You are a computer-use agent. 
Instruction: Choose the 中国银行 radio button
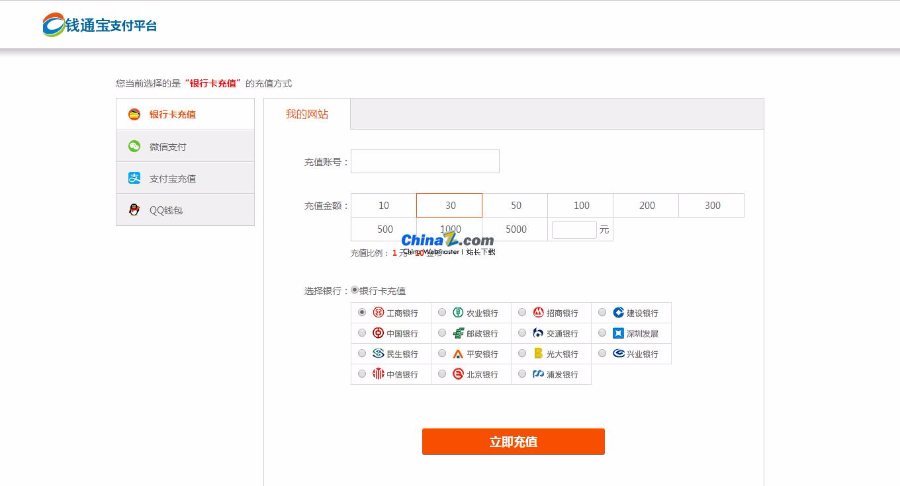(362, 333)
